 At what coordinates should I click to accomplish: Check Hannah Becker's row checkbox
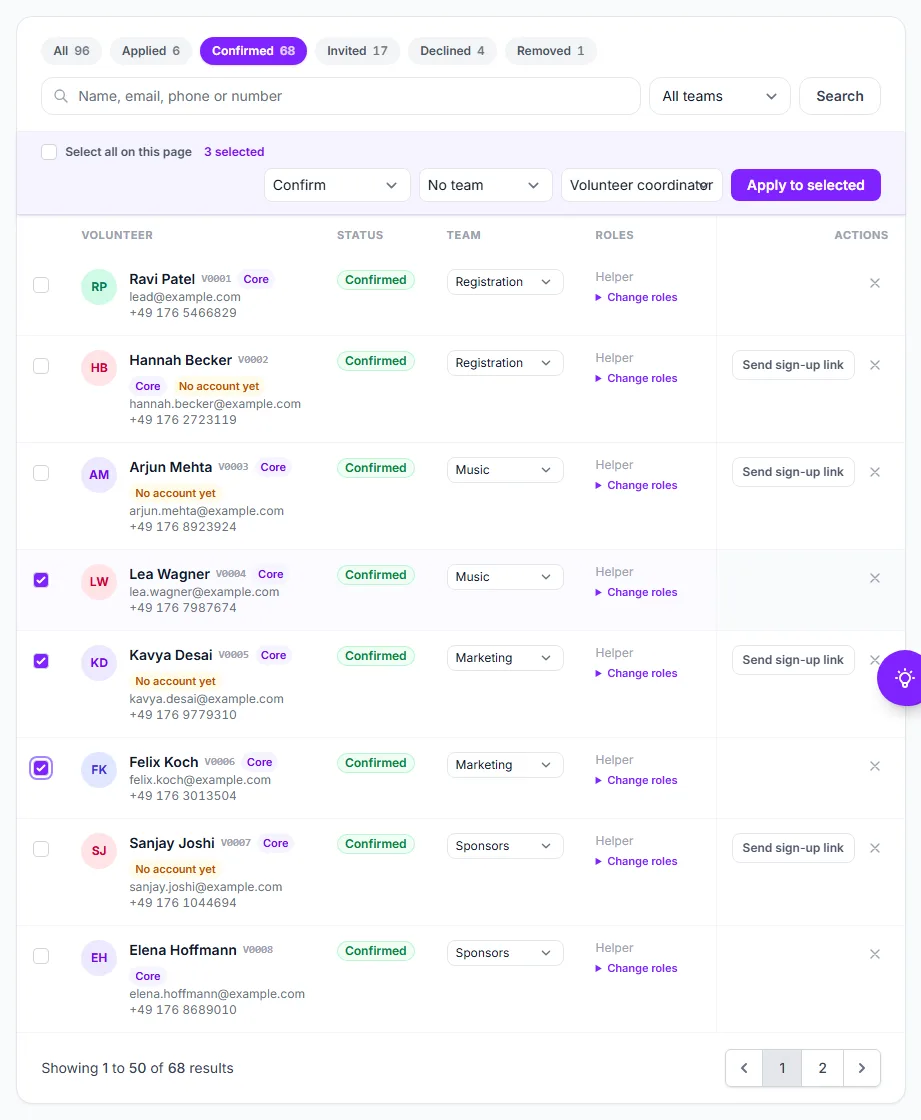pyautogui.click(x=41, y=366)
